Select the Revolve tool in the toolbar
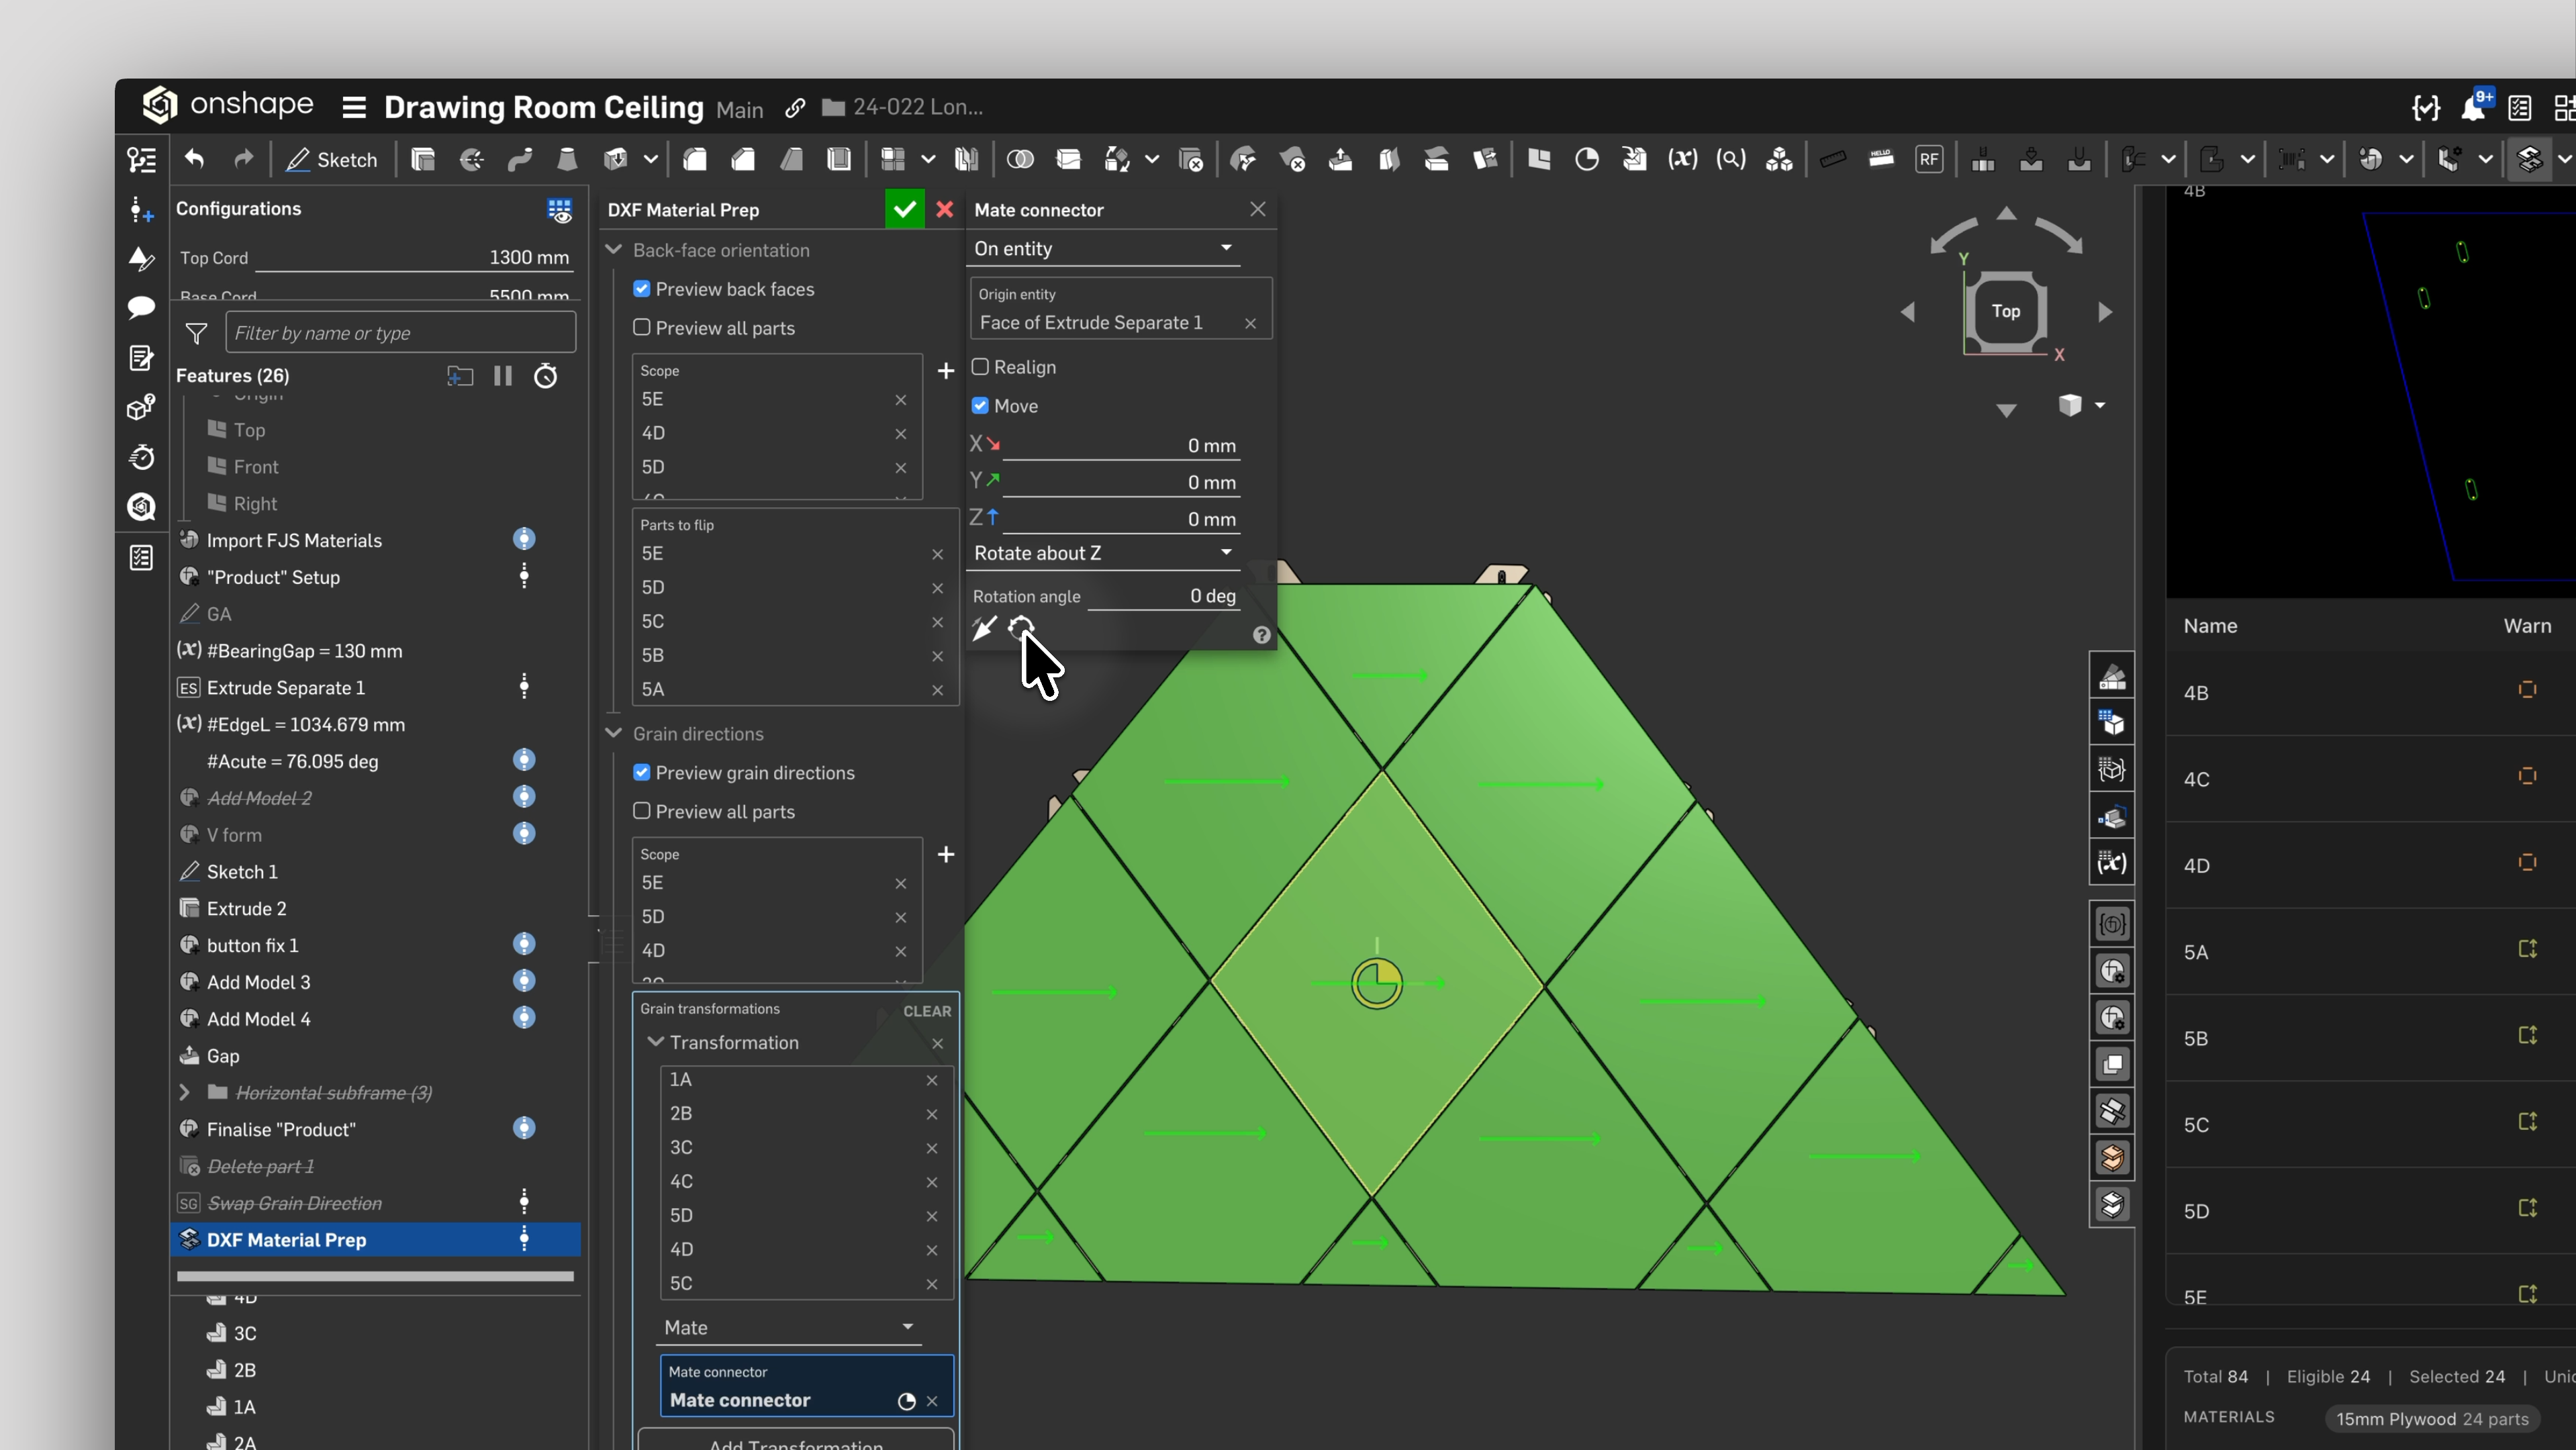Image resolution: width=2576 pixels, height=1450 pixels. click(x=471, y=159)
